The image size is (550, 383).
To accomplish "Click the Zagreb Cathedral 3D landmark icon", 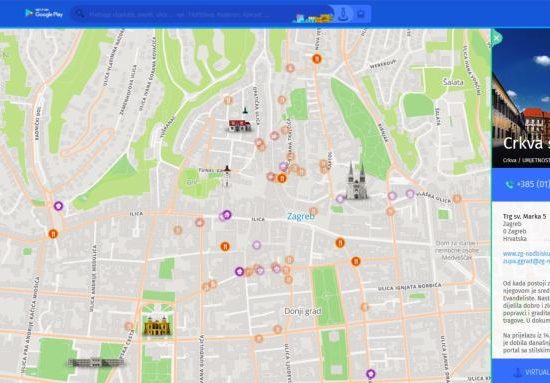I will (356, 181).
